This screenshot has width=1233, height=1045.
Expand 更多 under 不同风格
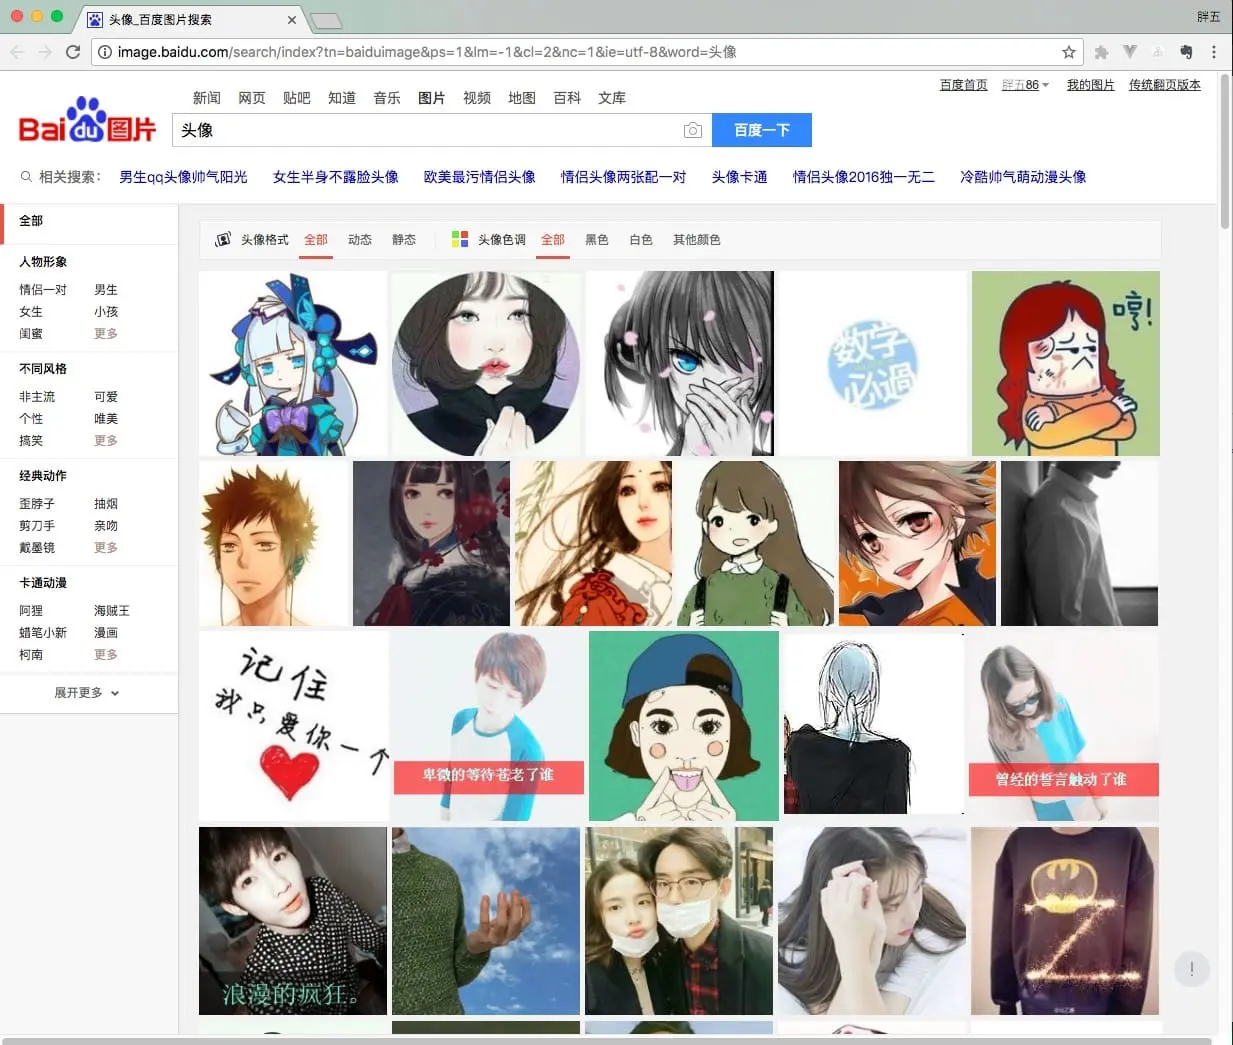(x=106, y=441)
